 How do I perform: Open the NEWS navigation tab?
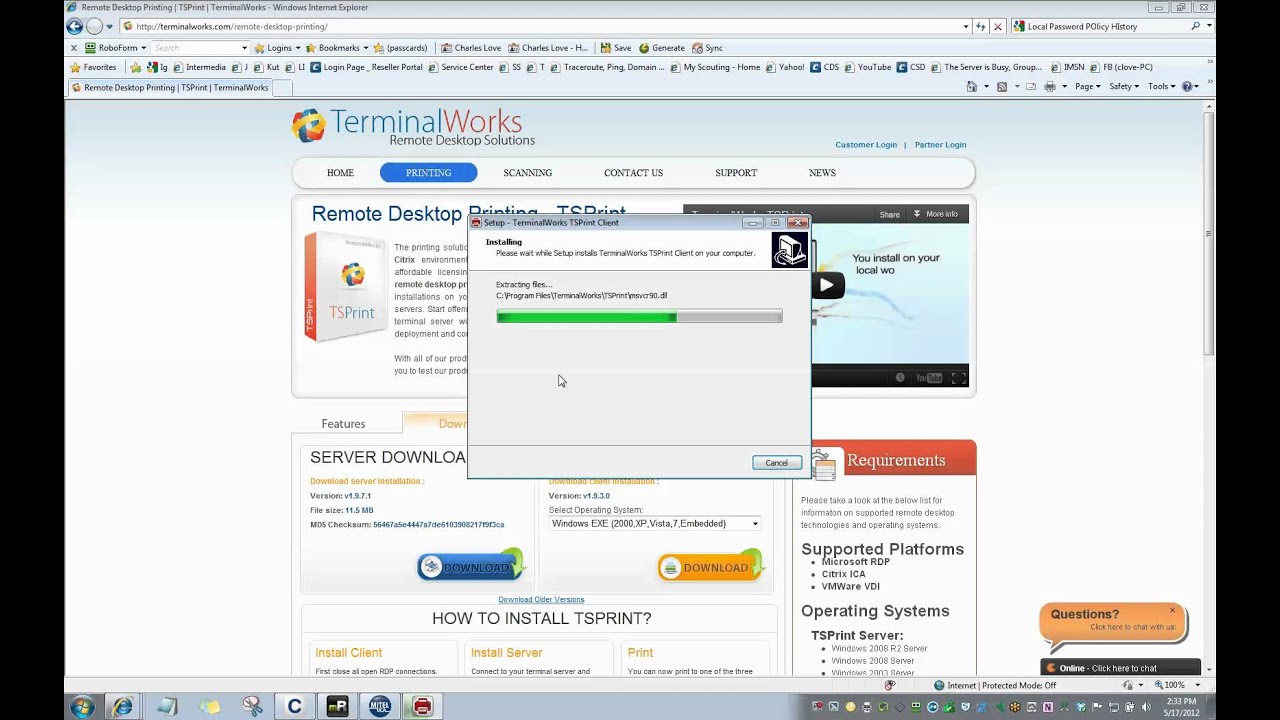pos(822,173)
